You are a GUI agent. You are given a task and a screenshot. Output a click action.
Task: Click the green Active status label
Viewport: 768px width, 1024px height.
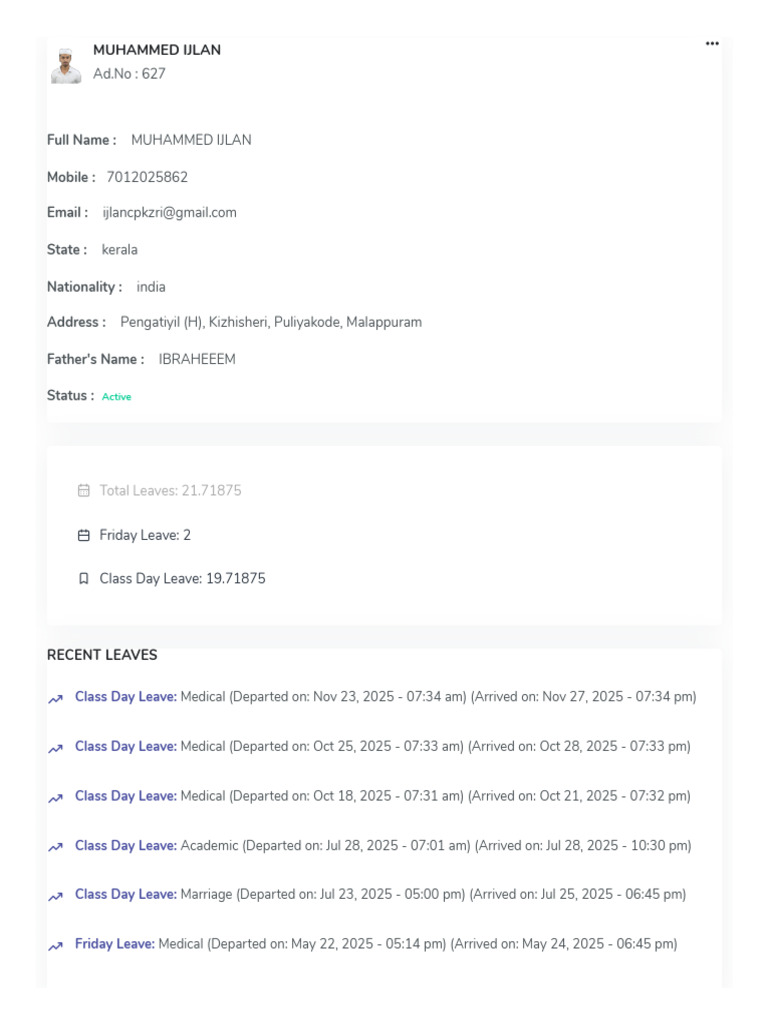116,397
